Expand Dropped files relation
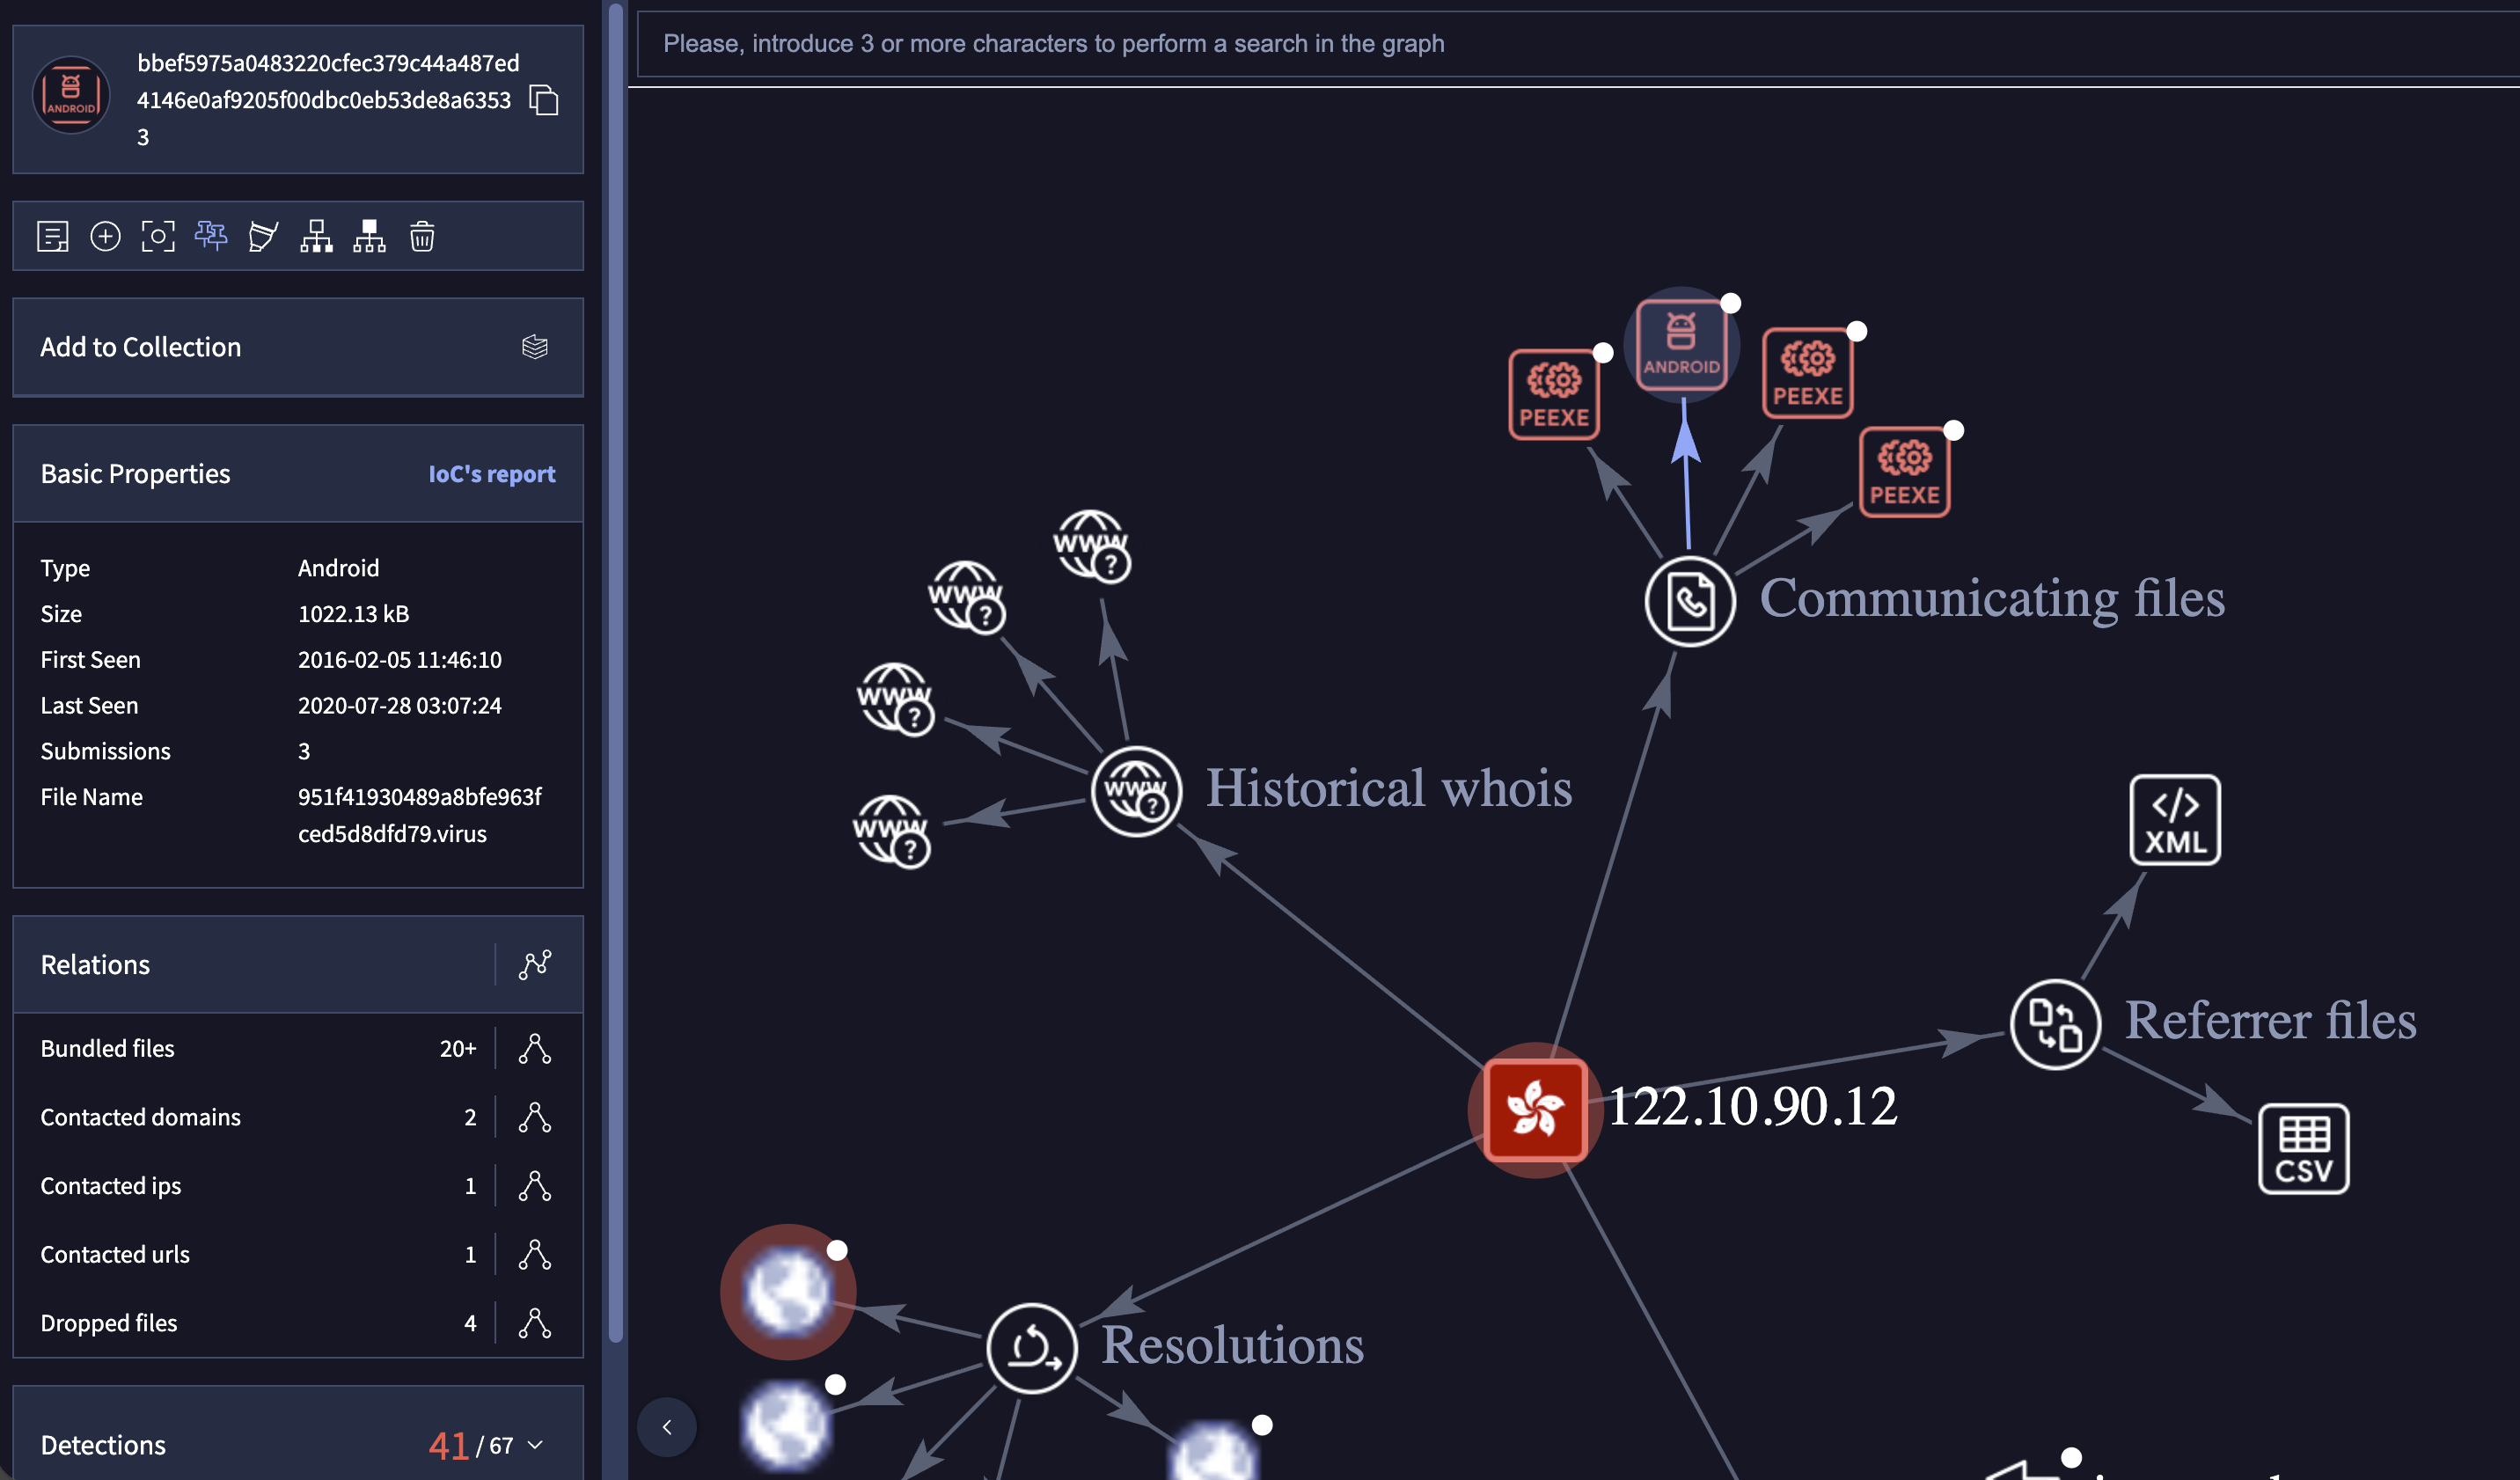This screenshot has height=1480, width=2520. click(535, 1323)
